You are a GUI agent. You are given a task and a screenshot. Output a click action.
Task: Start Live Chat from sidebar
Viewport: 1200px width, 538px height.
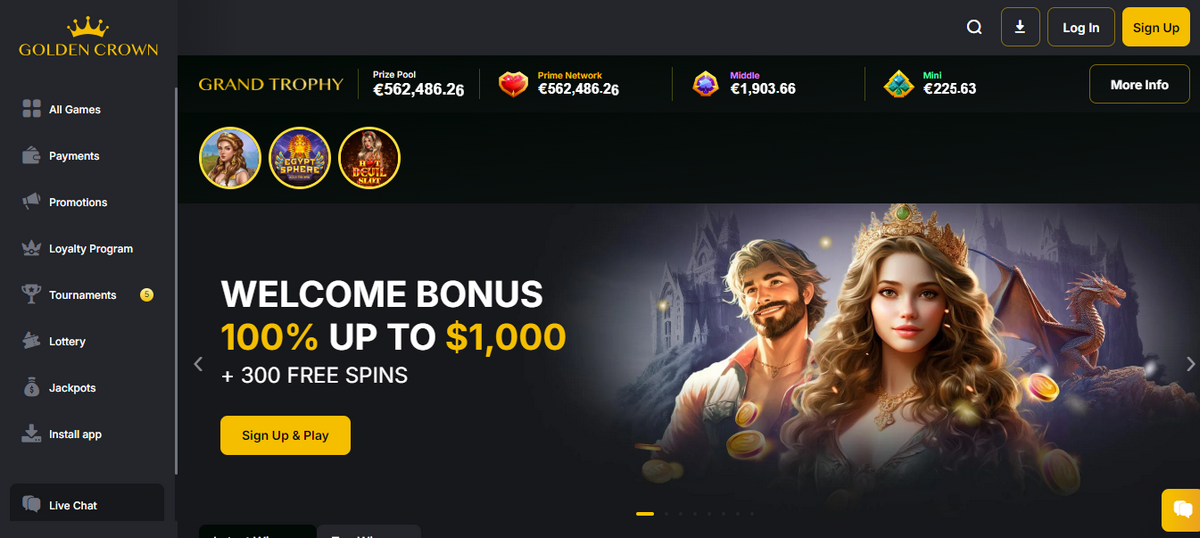tap(86, 504)
